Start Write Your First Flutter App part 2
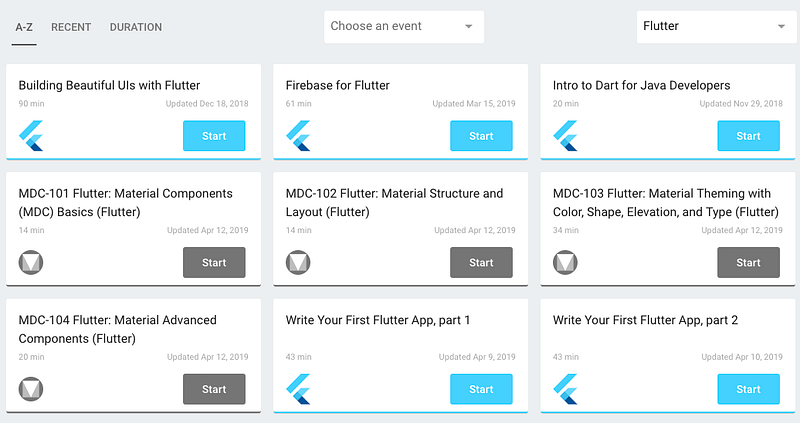 (748, 389)
